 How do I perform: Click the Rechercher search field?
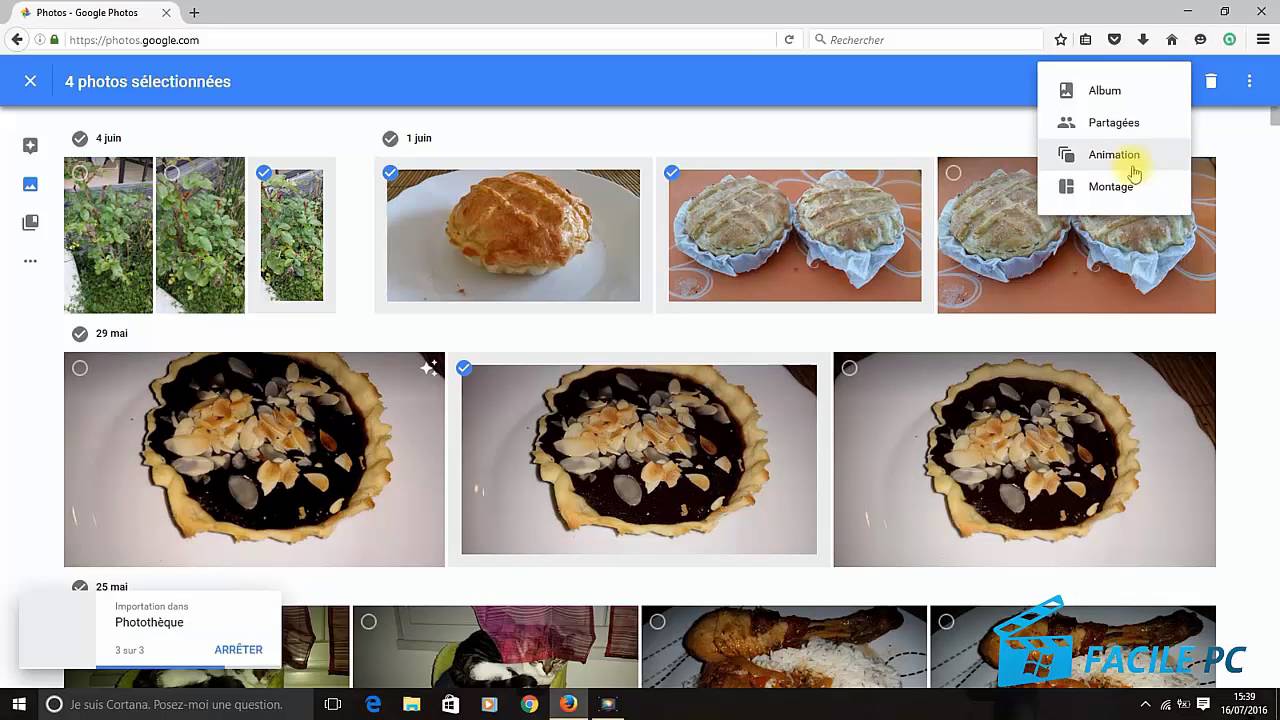point(925,40)
